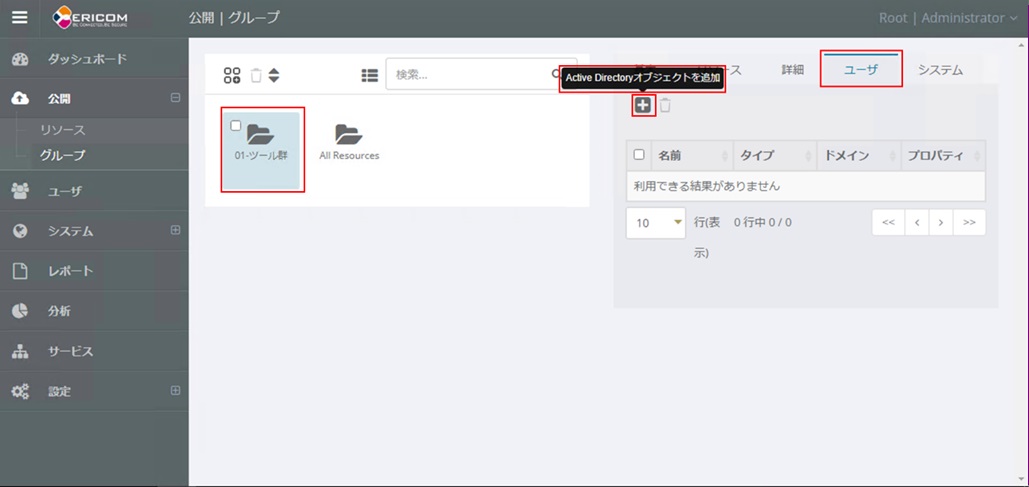This screenshot has width=1029, height=487.
Task: Switch to grid view icon
Action: coord(232,75)
